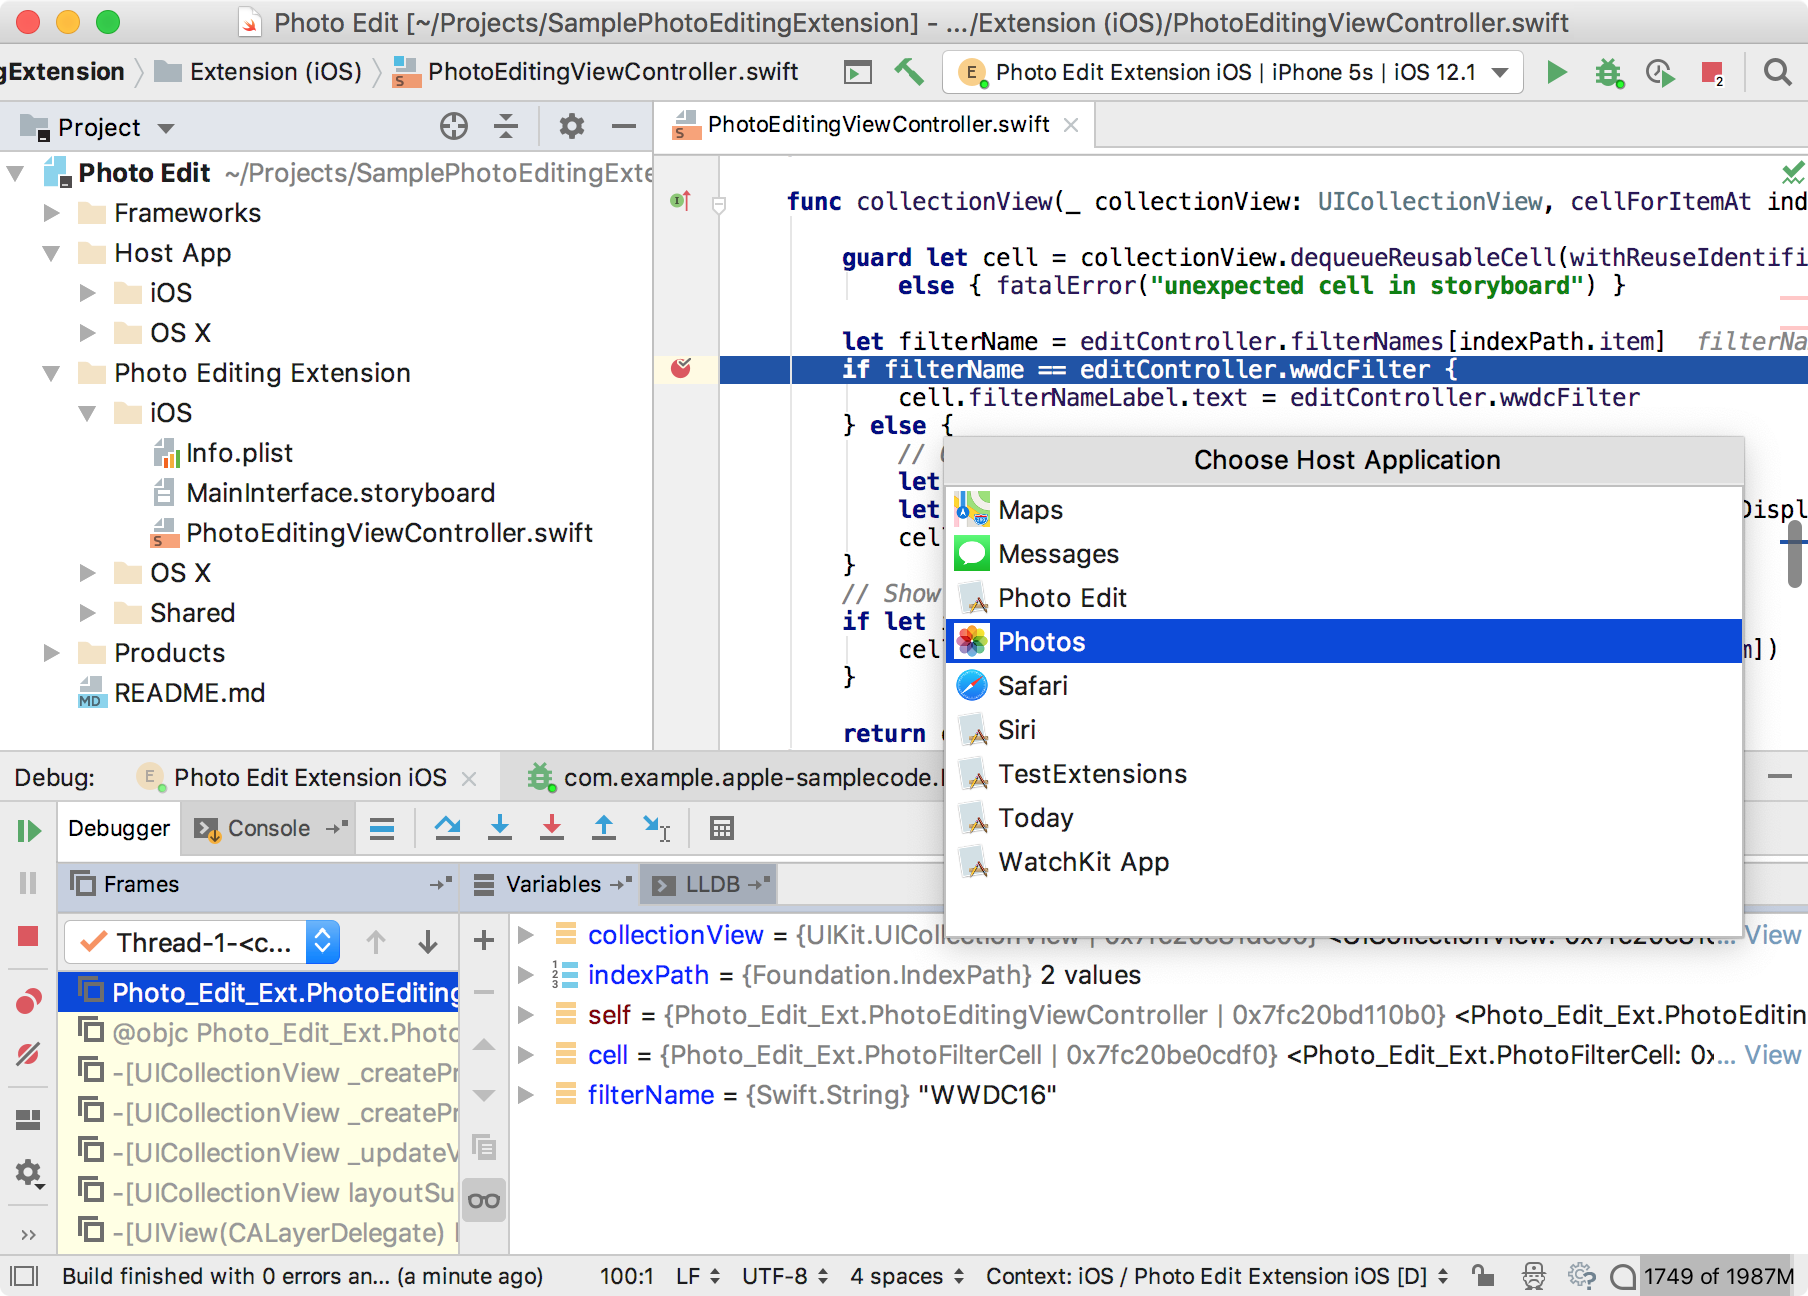Collapse the Host App folder
The image size is (1808, 1296).
(x=51, y=253)
